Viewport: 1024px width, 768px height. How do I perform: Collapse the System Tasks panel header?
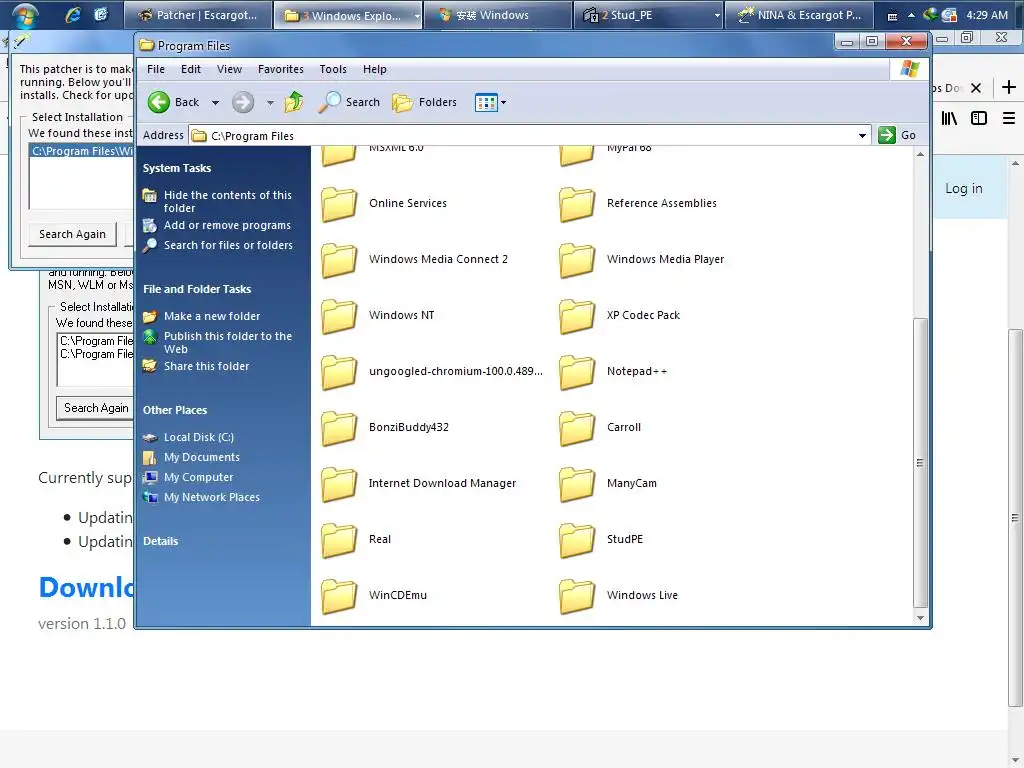(177, 168)
